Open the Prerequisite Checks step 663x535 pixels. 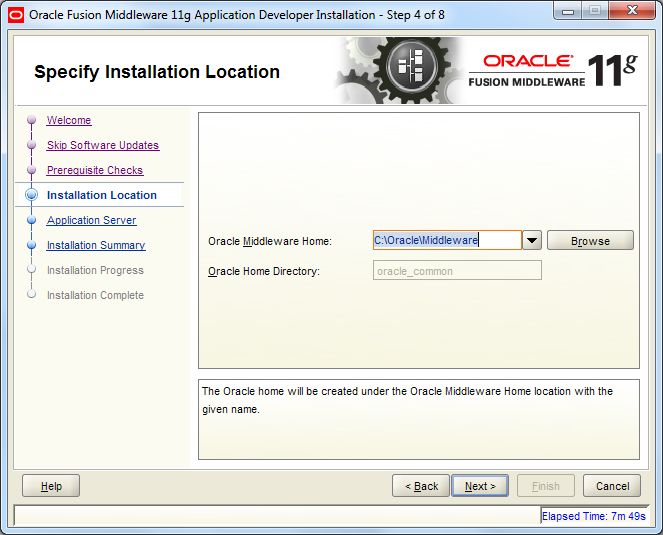[95, 170]
